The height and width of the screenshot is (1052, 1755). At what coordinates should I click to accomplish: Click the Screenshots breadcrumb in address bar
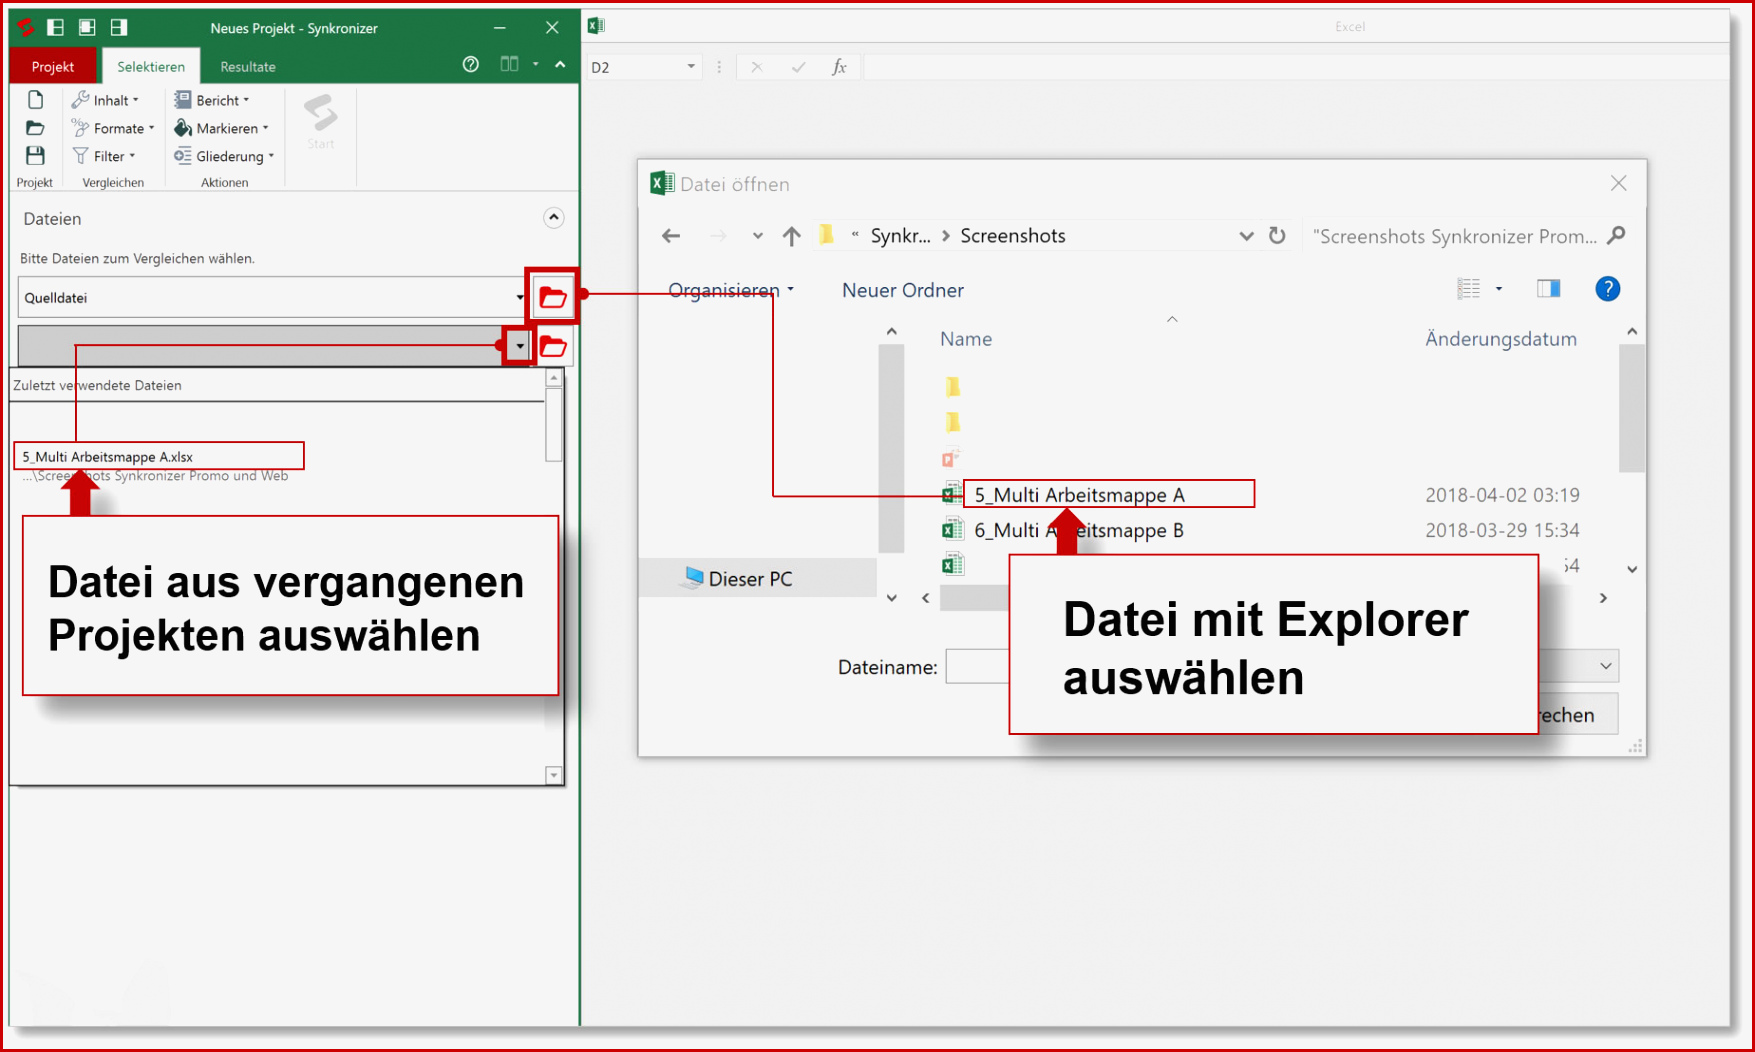pos(1012,236)
